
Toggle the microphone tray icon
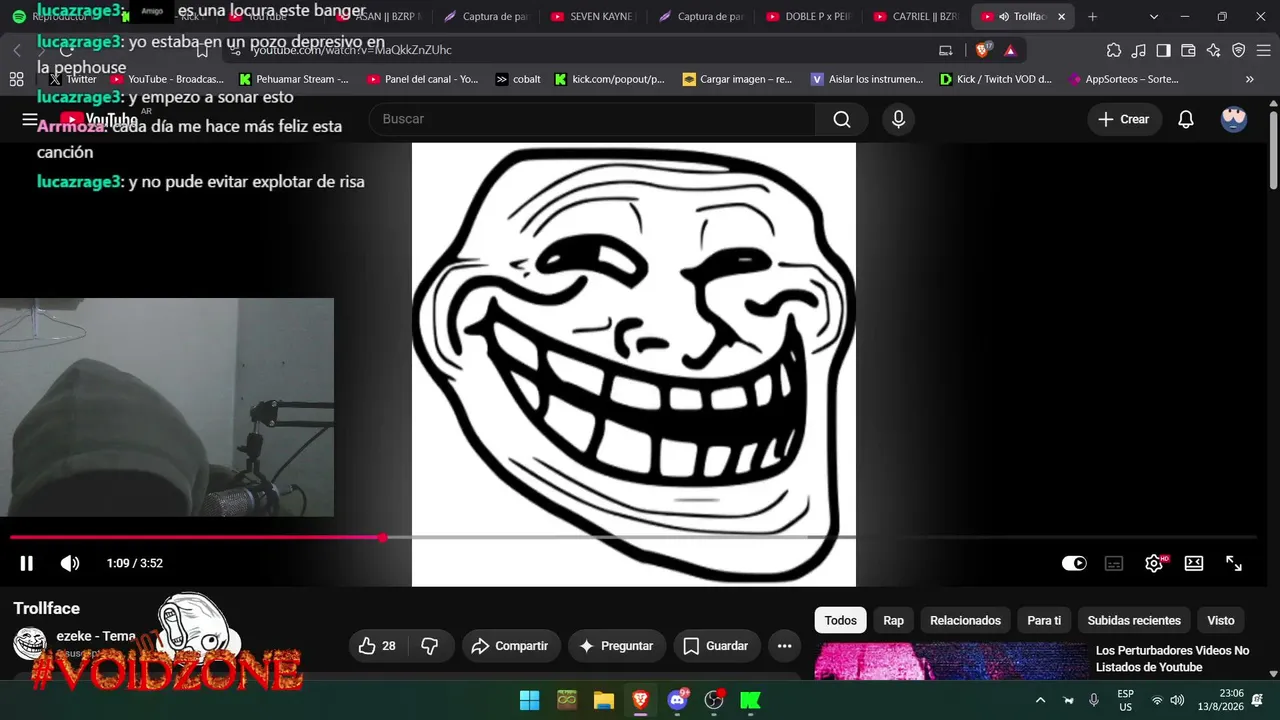(x=1094, y=700)
